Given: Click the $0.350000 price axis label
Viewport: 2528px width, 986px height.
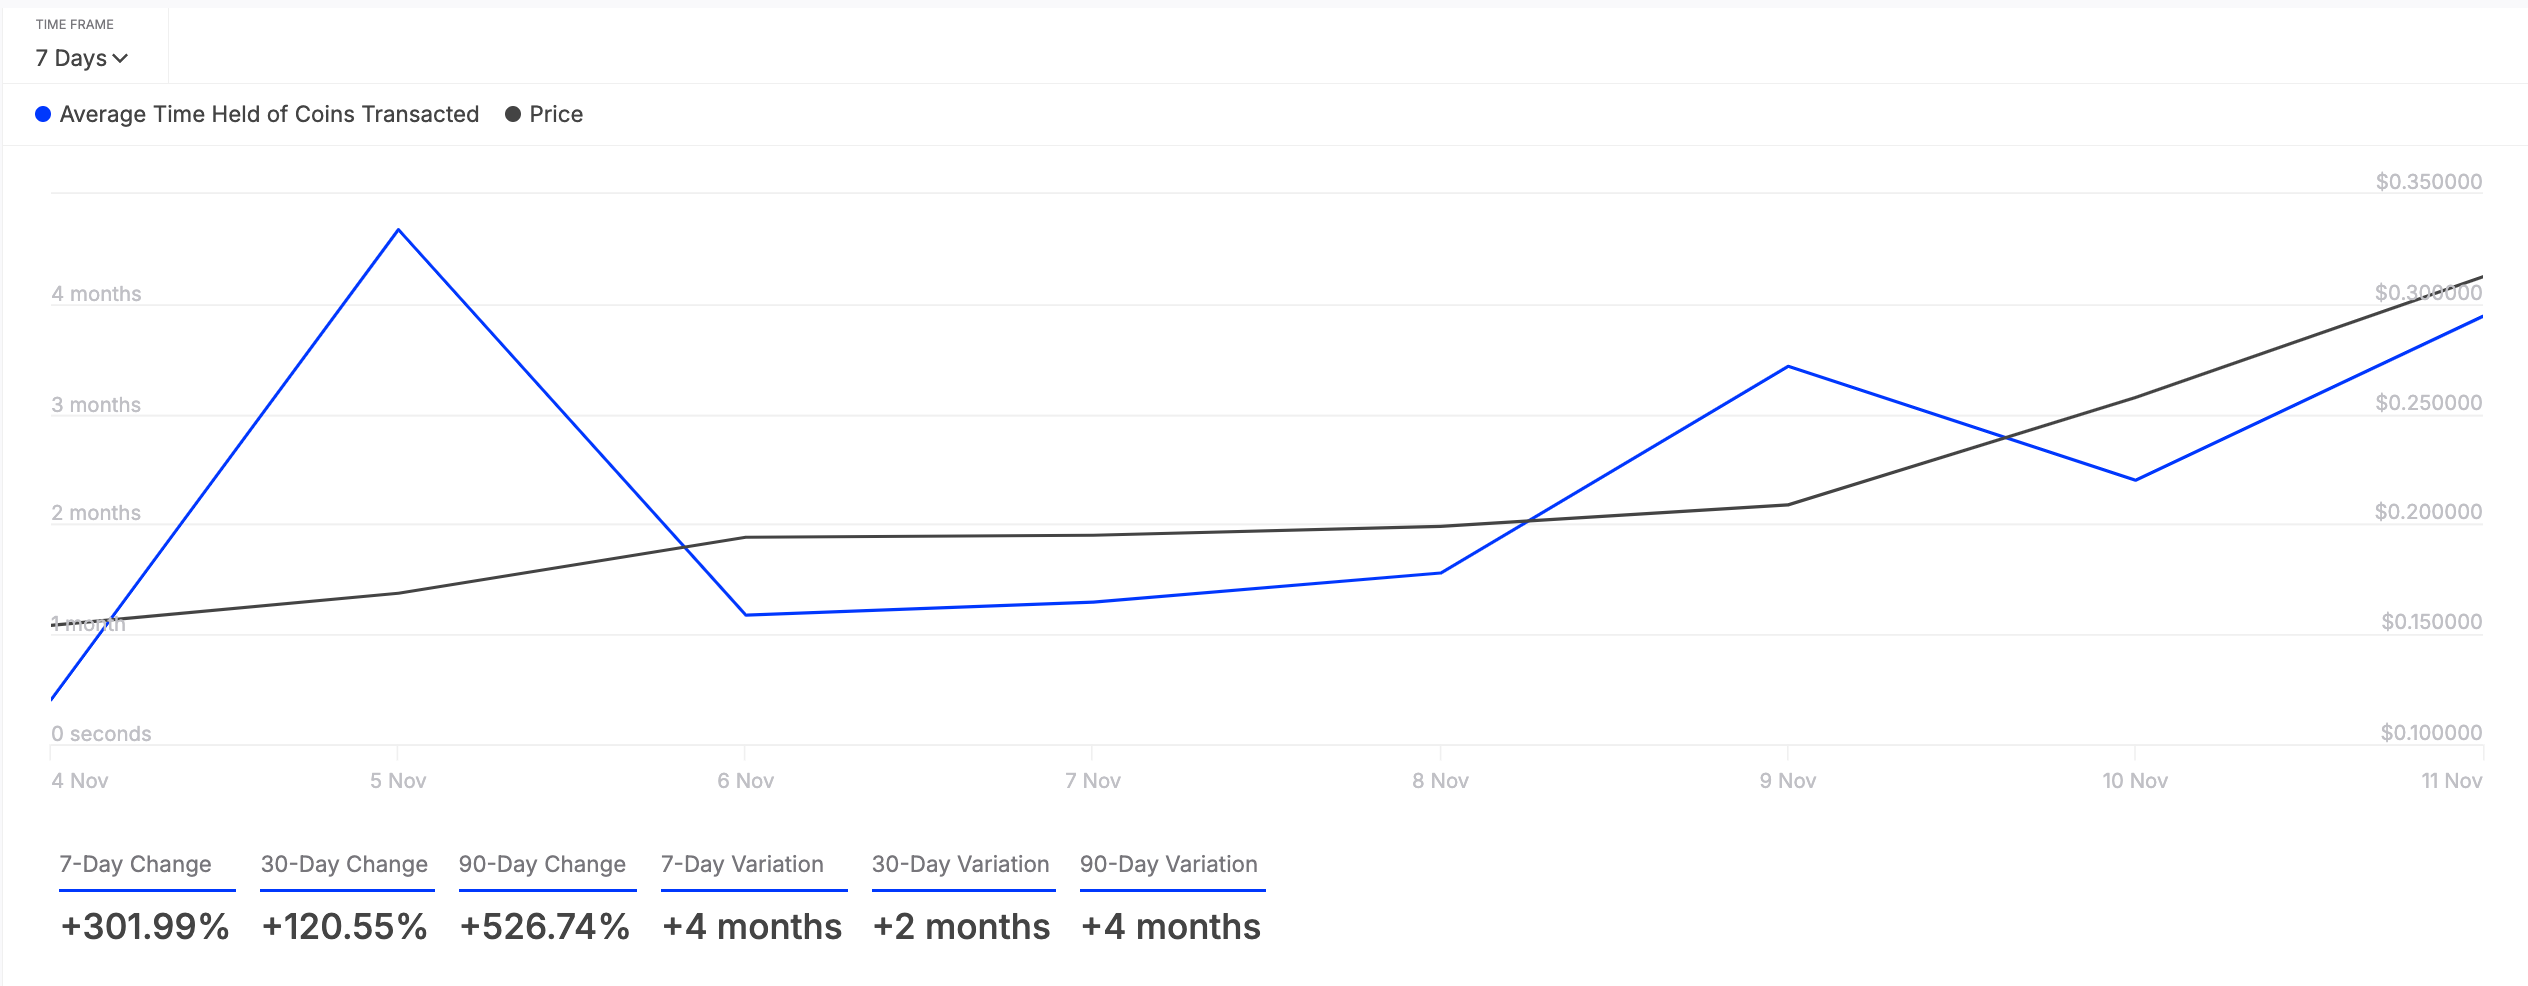Looking at the screenshot, I should (2429, 182).
